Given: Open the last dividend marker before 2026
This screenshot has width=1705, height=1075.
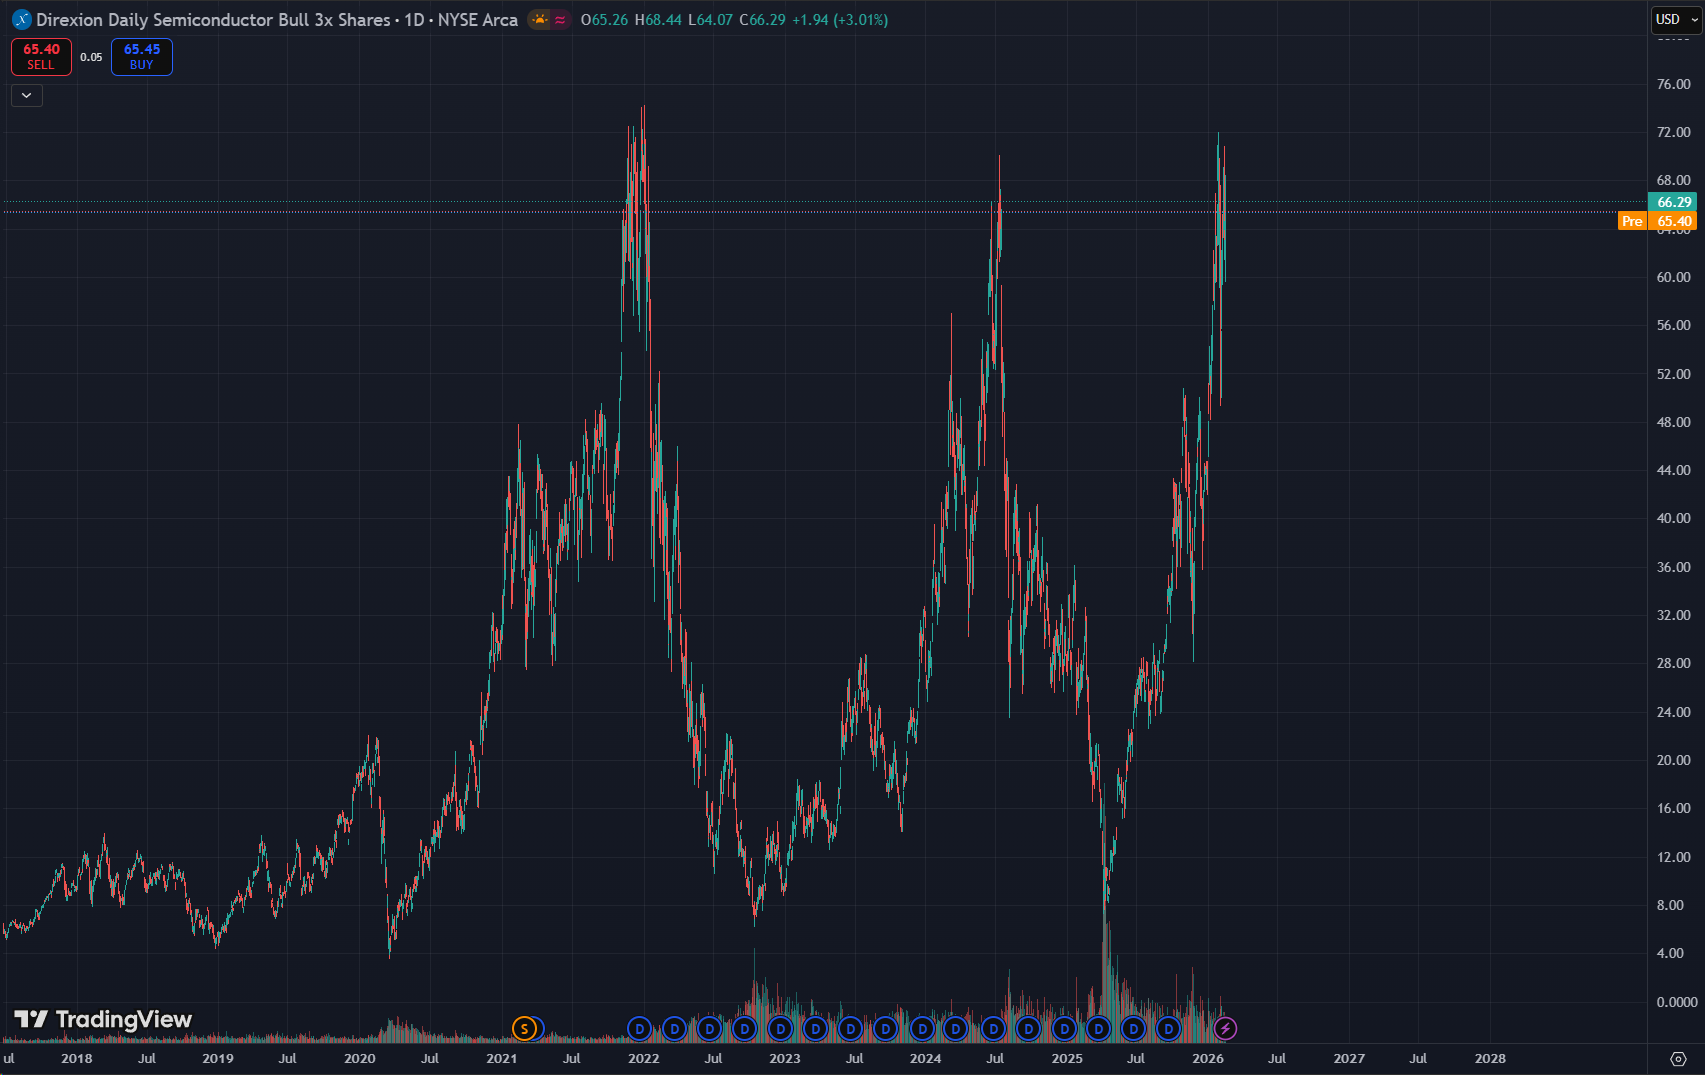Looking at the screenshot, I should tap(1168, 1028).
